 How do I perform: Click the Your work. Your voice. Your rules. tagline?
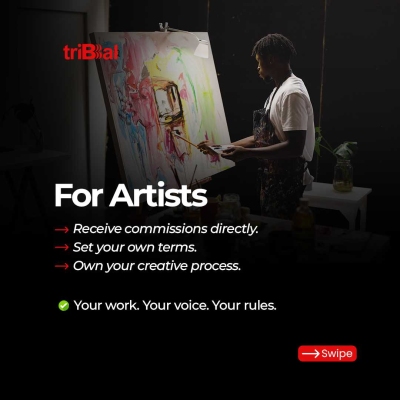(175, 305)
